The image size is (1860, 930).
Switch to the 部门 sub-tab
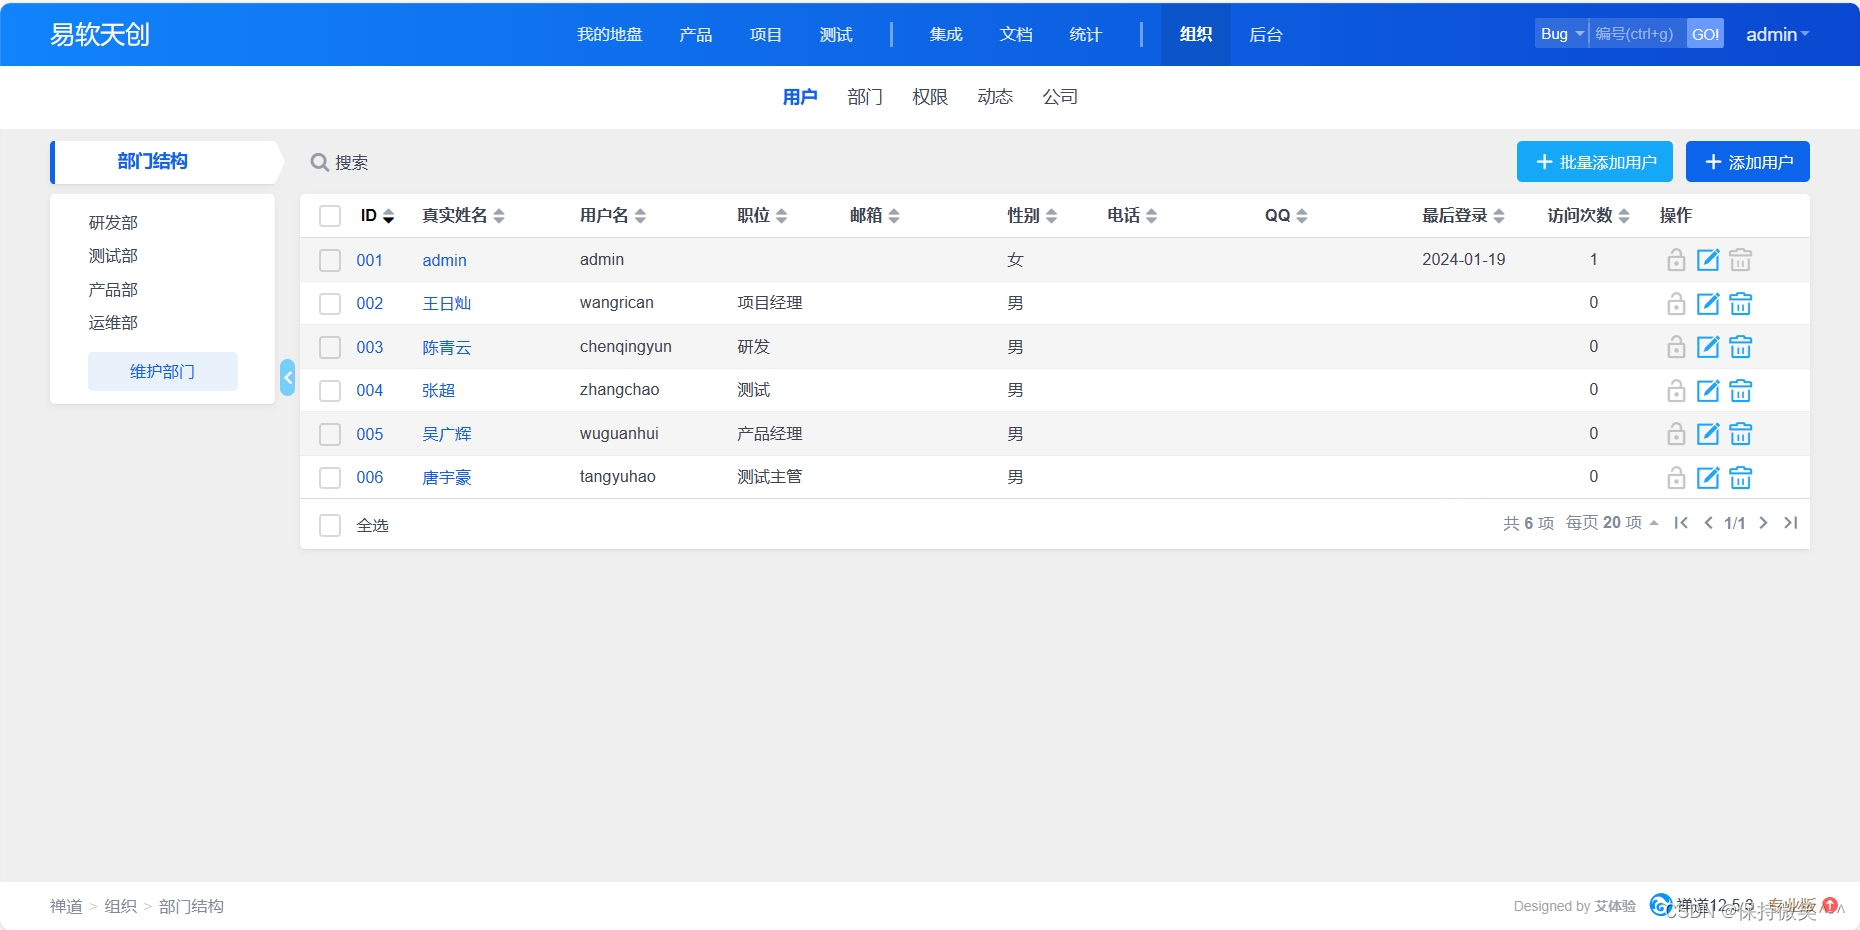pyautogui.click(x=865, y=97)
